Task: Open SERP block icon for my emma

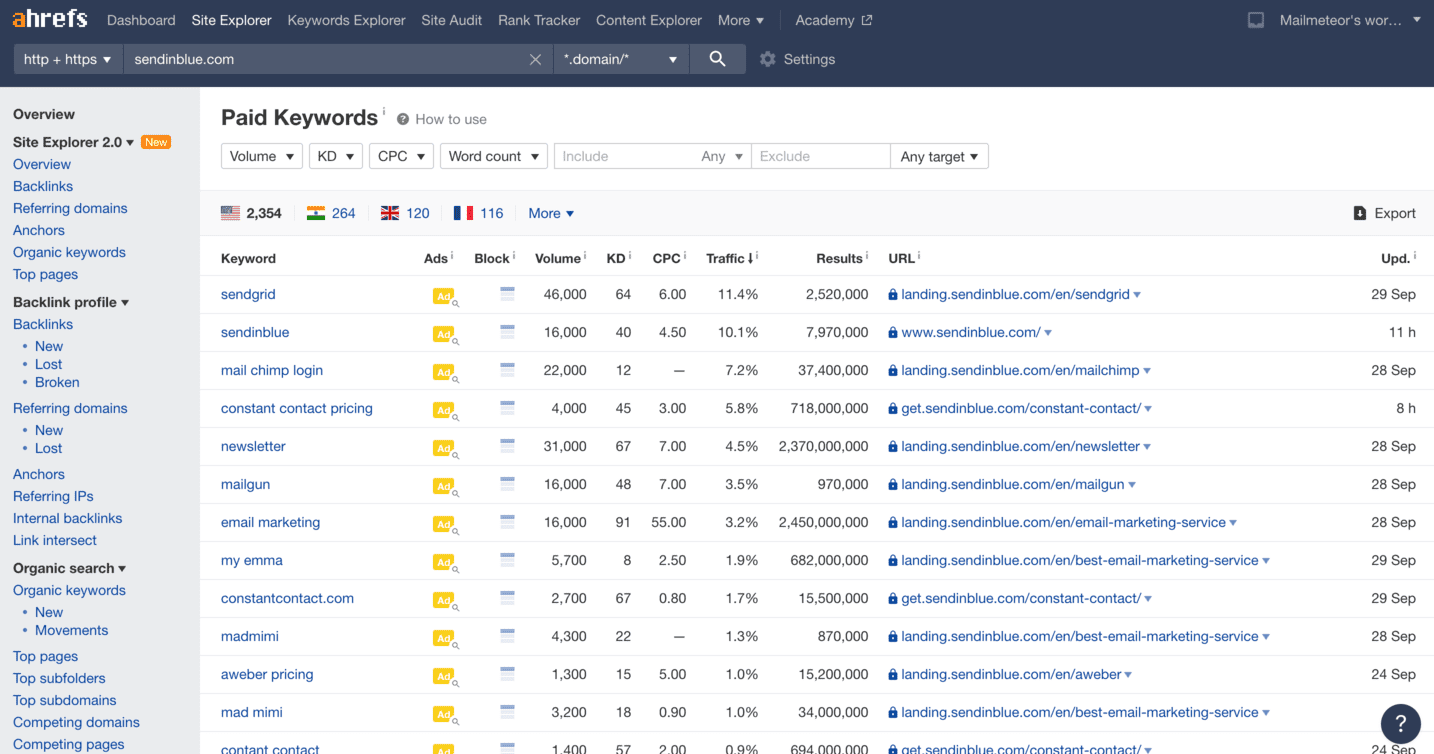Action: coord(507,560)
